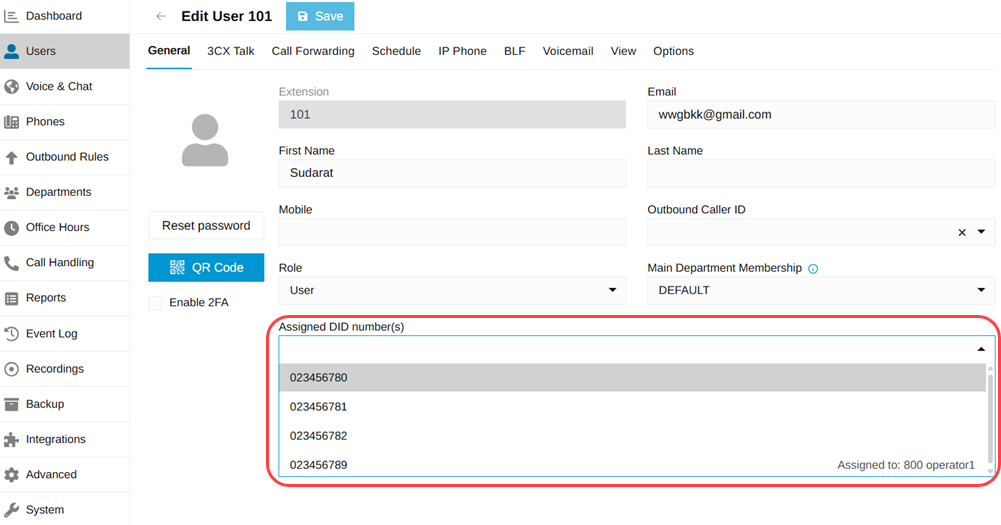Click the System wrench icon

click(11, 510)
